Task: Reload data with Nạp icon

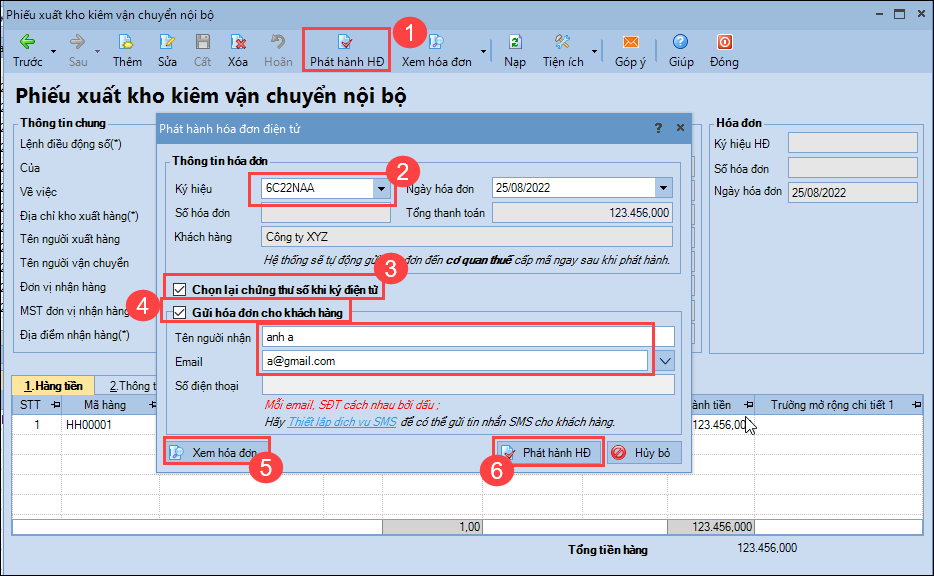Action: [515, 42]
